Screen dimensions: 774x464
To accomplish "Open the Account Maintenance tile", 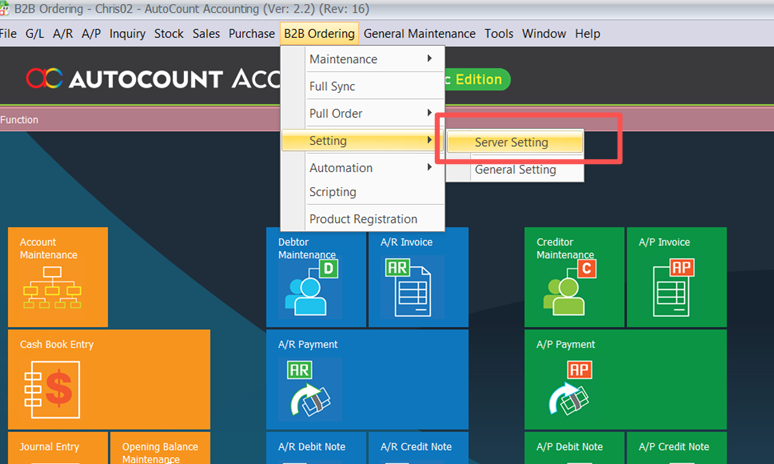I will point(58,277).
